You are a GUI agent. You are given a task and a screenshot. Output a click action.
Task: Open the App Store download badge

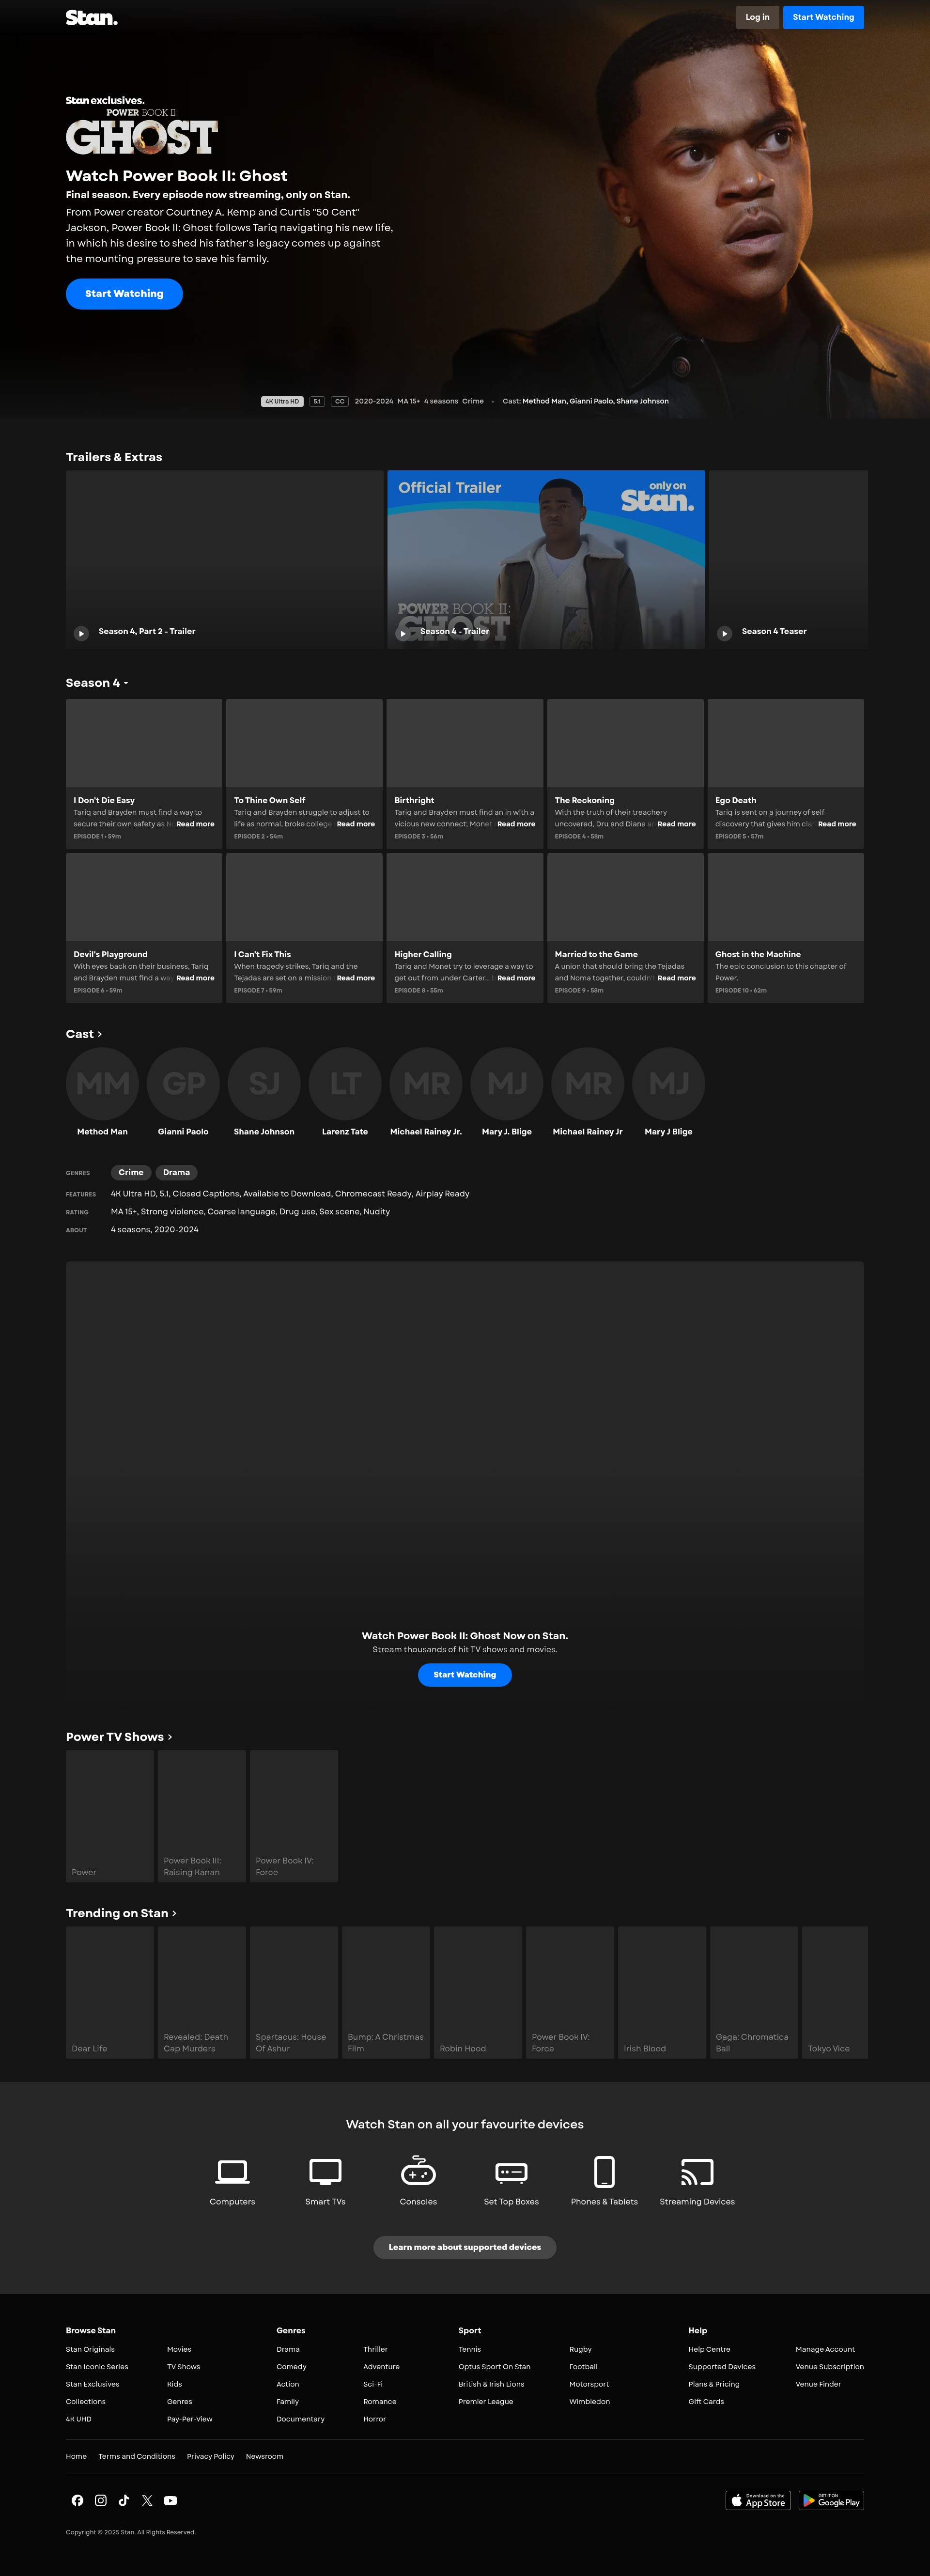(758, 2500)
